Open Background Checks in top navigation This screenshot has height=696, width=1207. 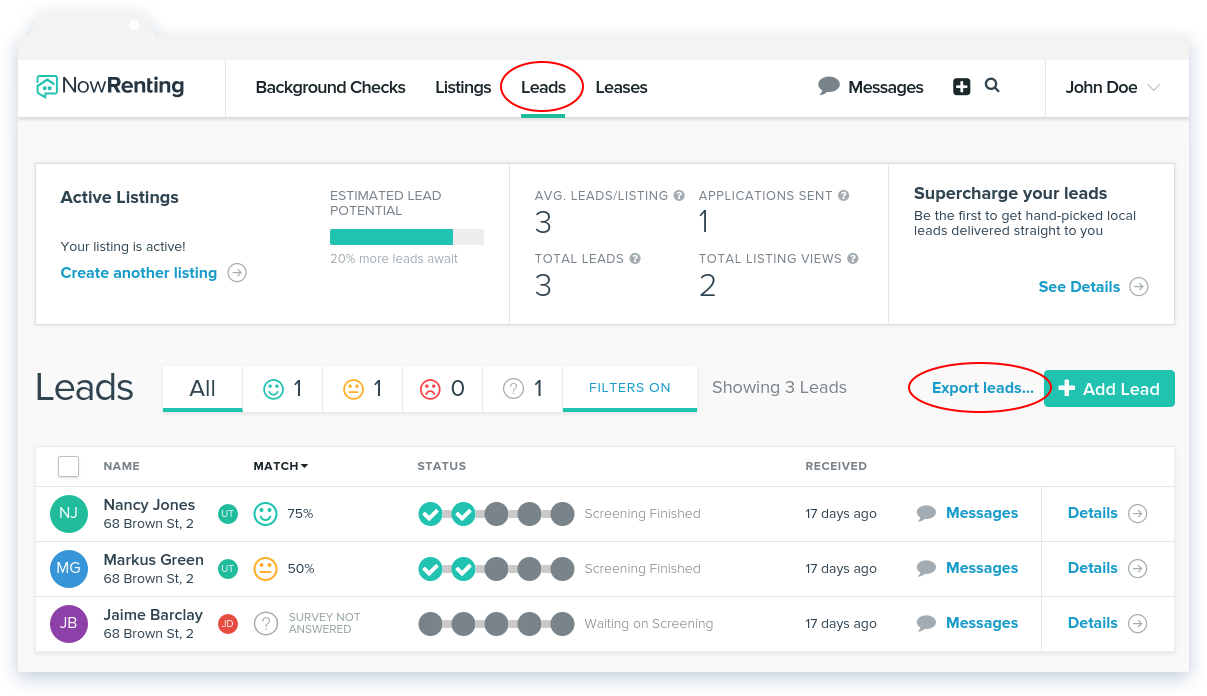click(331, 87)
